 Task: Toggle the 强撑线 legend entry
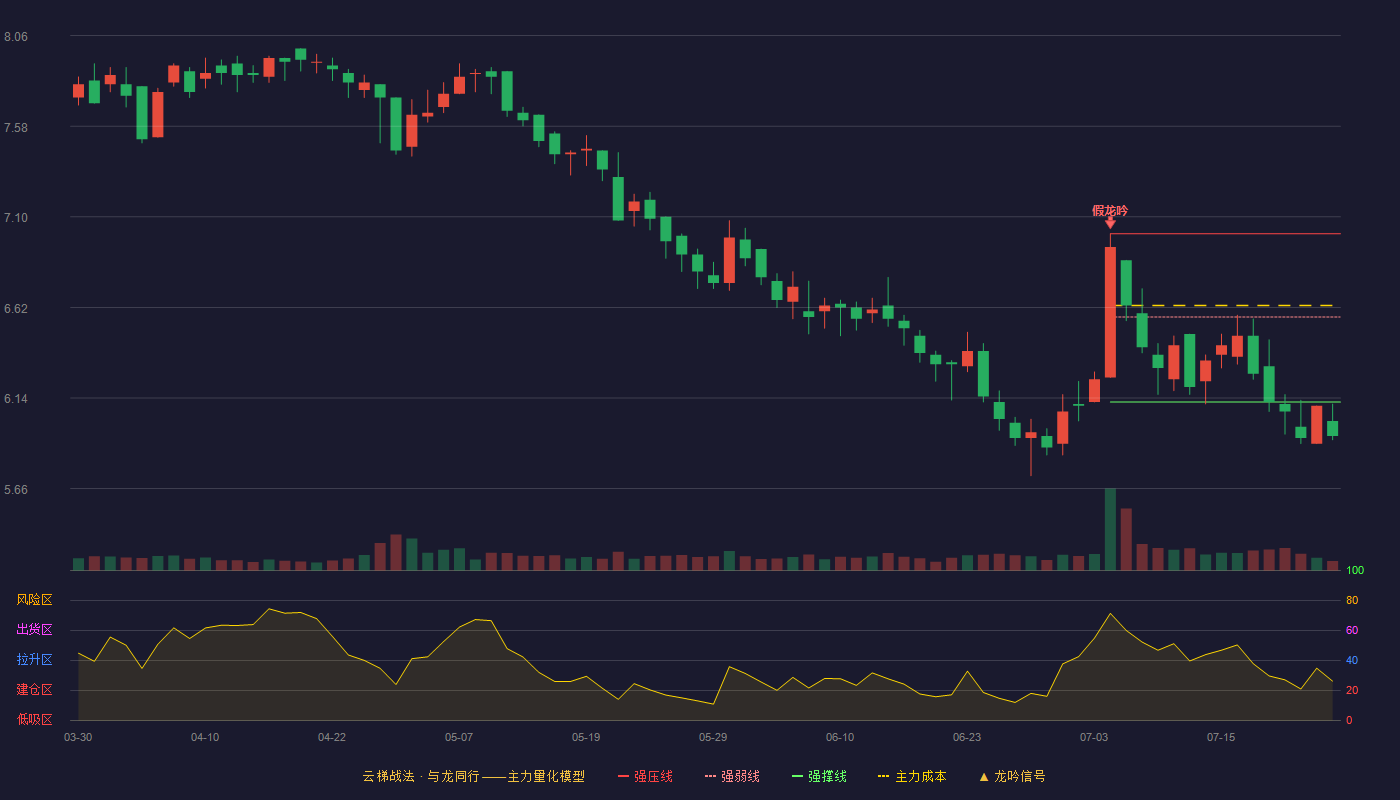(819, 776)
